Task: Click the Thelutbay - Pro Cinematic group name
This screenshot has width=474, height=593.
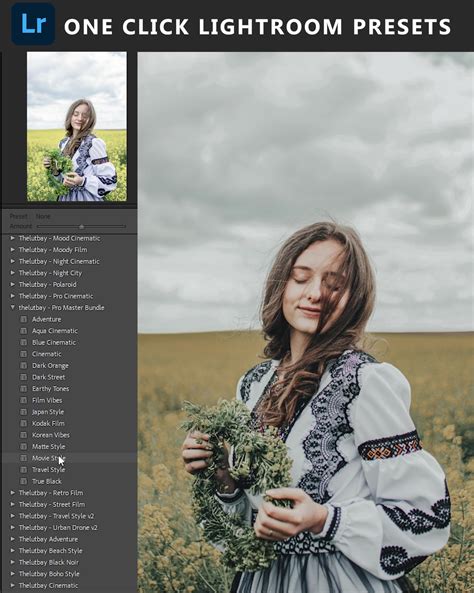Action: (x=56, y=296)
